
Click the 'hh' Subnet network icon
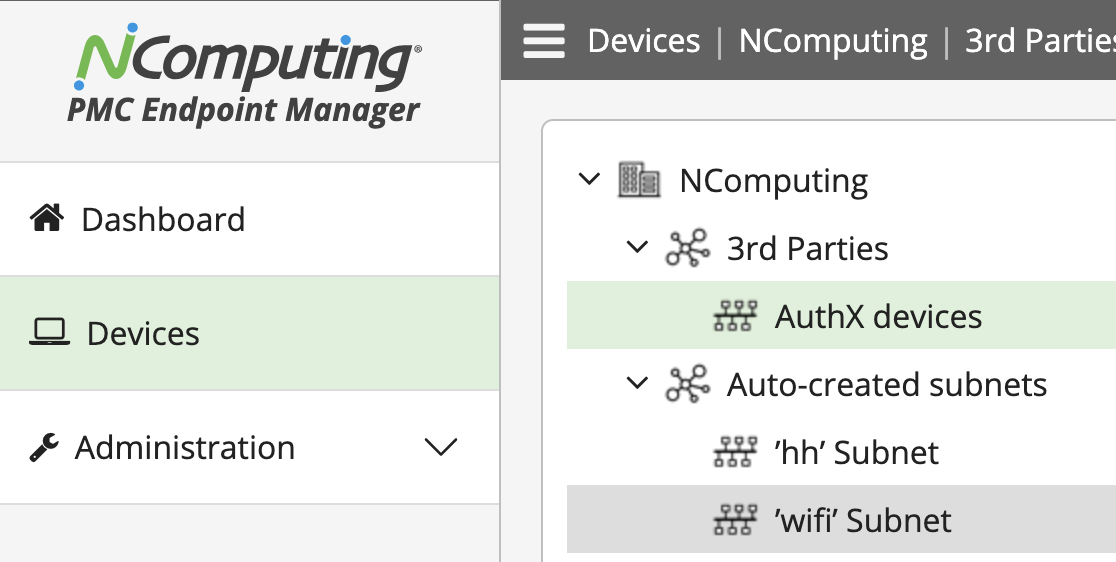point(735,452)
